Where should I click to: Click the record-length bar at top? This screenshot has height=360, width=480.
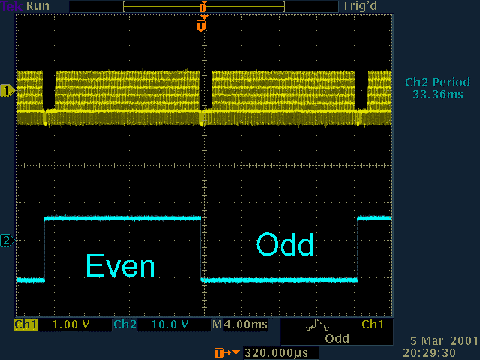[x=204, y=7]
